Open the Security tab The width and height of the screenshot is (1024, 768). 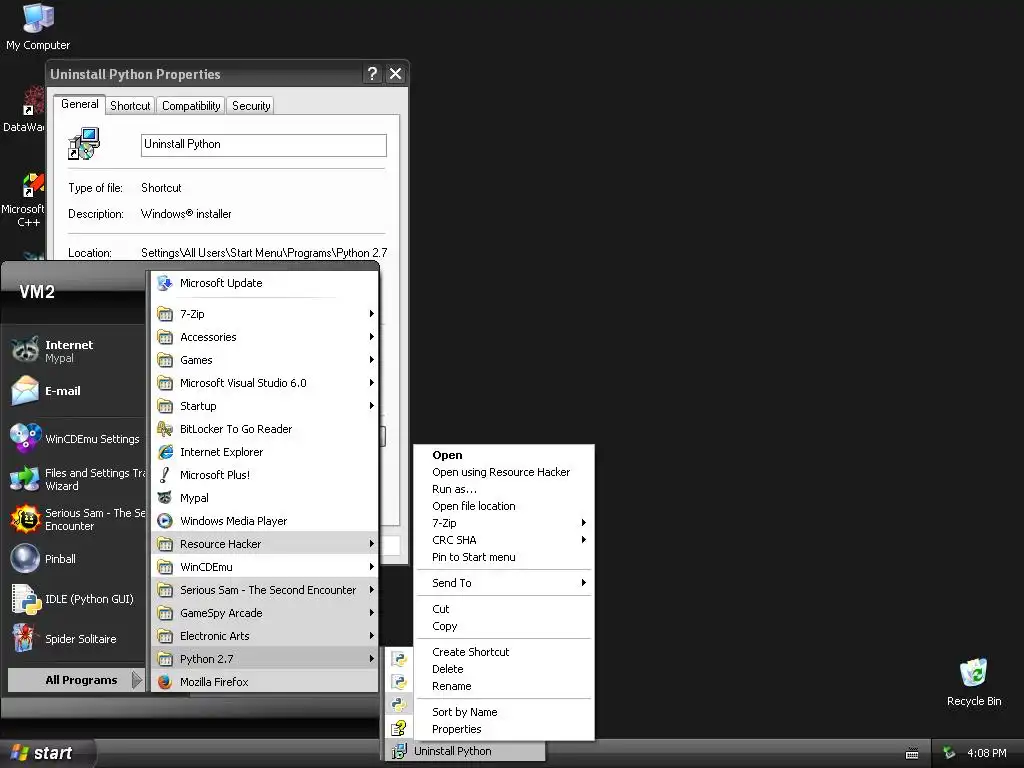pos(251,106)
